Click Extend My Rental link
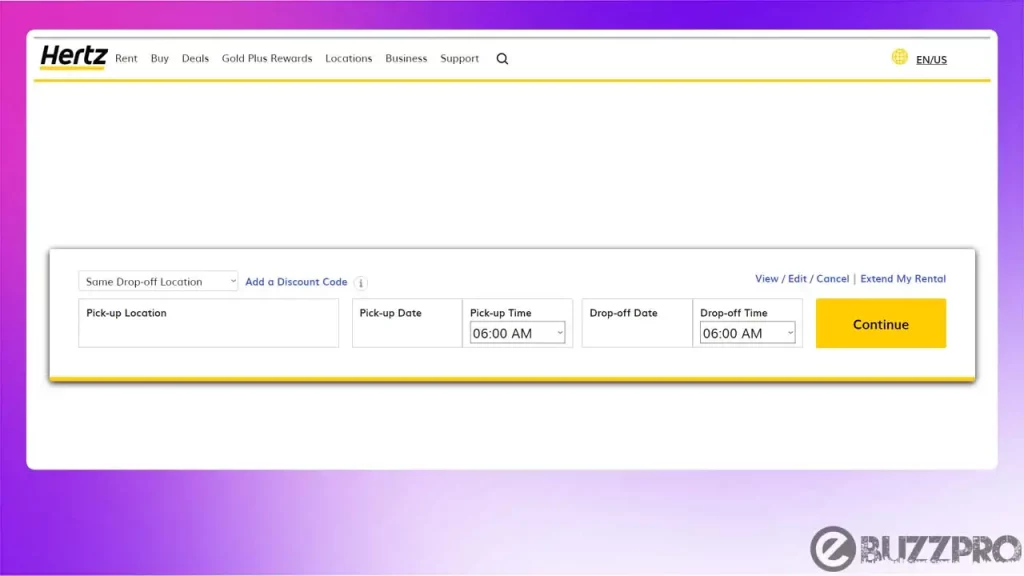The height and width of the screenshot is (576, 1024). [903, 279]
